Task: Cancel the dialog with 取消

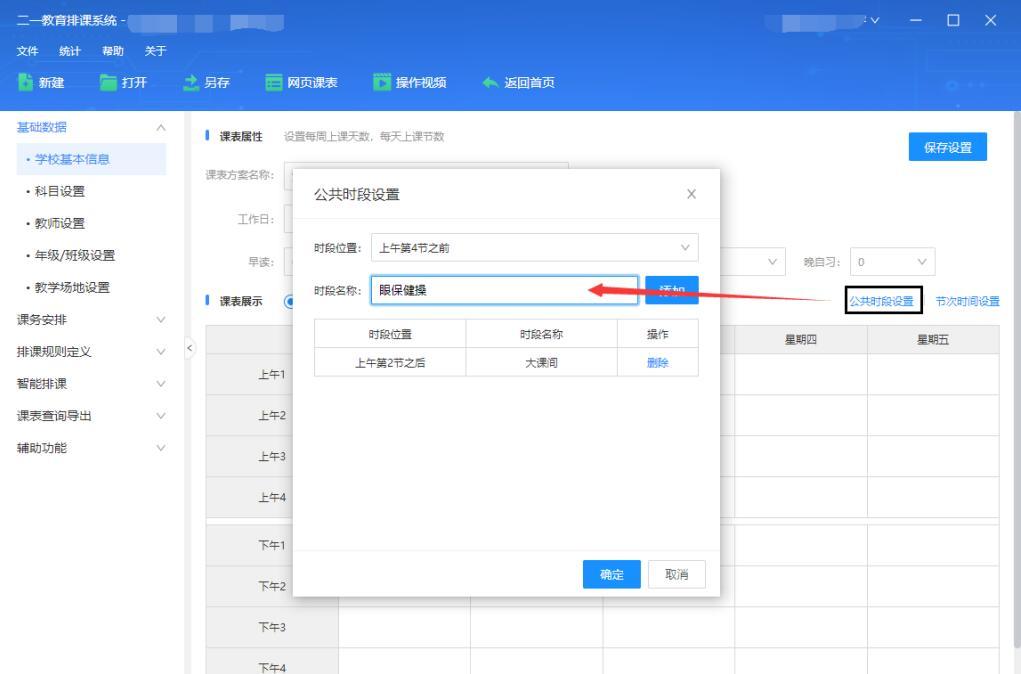Action: [677, 574]
